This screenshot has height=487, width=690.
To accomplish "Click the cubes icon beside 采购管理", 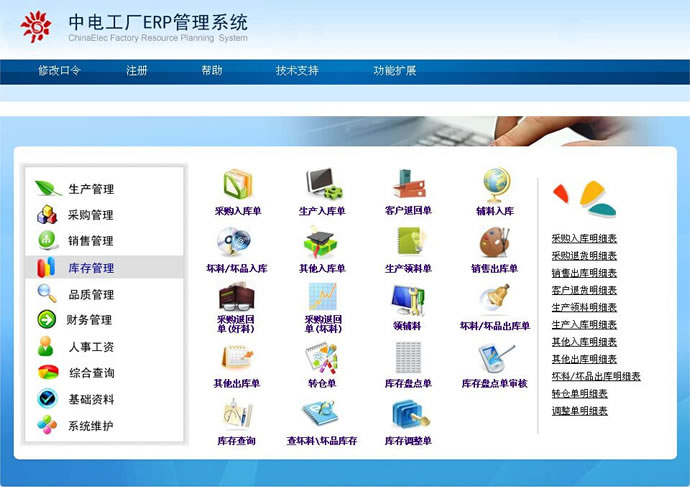I will [47, 215].
